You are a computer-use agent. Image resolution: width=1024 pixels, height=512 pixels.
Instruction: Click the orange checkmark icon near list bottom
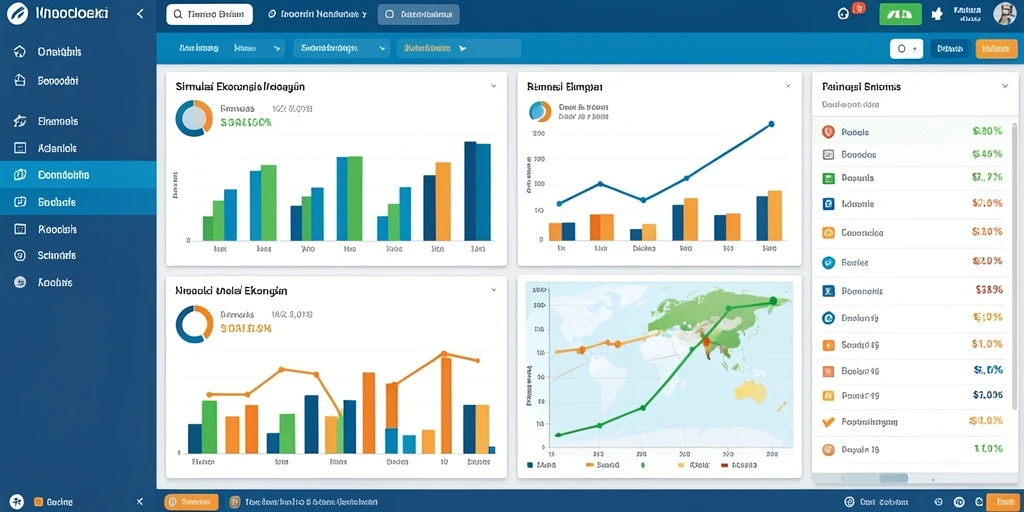pos(828,422)
